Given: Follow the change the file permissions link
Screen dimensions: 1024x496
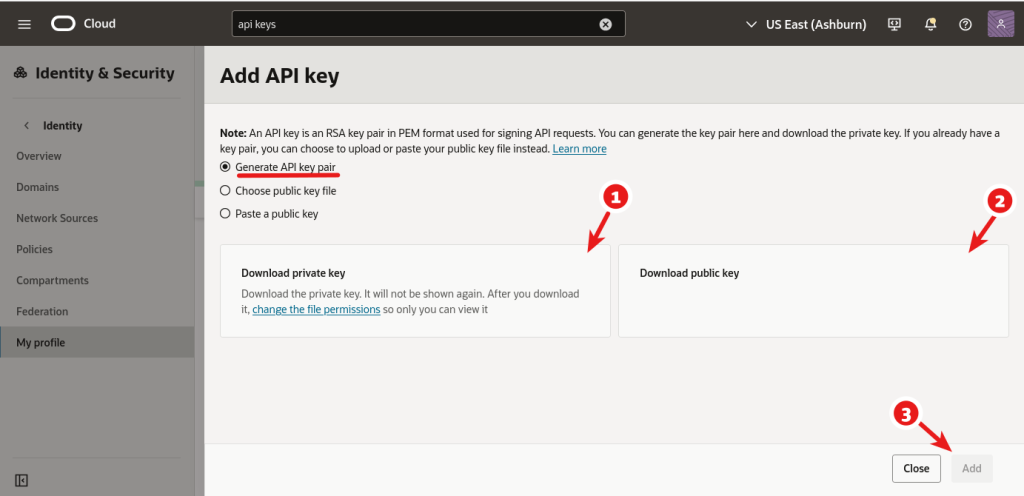Looking at the screenshot, I should [x=316, y=310].
